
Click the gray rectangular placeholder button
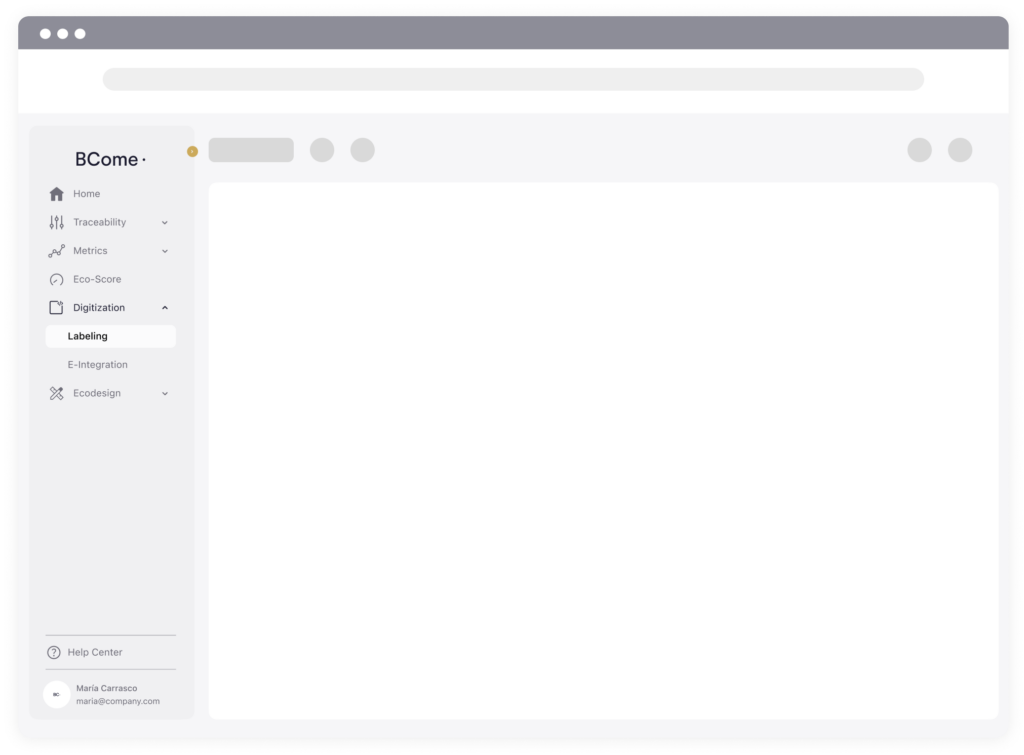coord(251,150)
